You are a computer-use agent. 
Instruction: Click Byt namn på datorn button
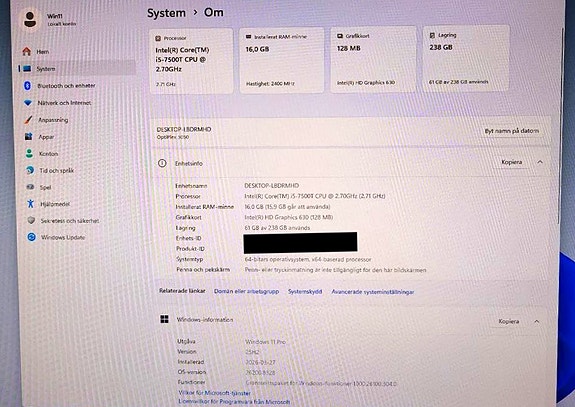(x=512, y=131)
